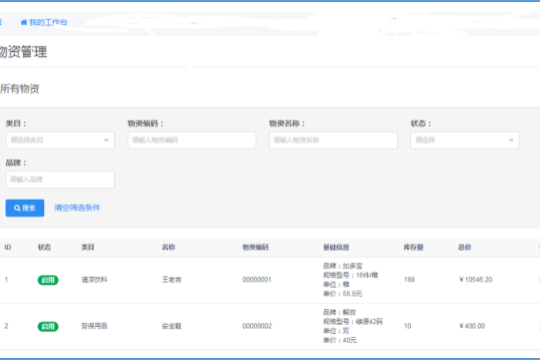Select the 安全鞋 name cell
540x362 pixels.
[172, 326]
